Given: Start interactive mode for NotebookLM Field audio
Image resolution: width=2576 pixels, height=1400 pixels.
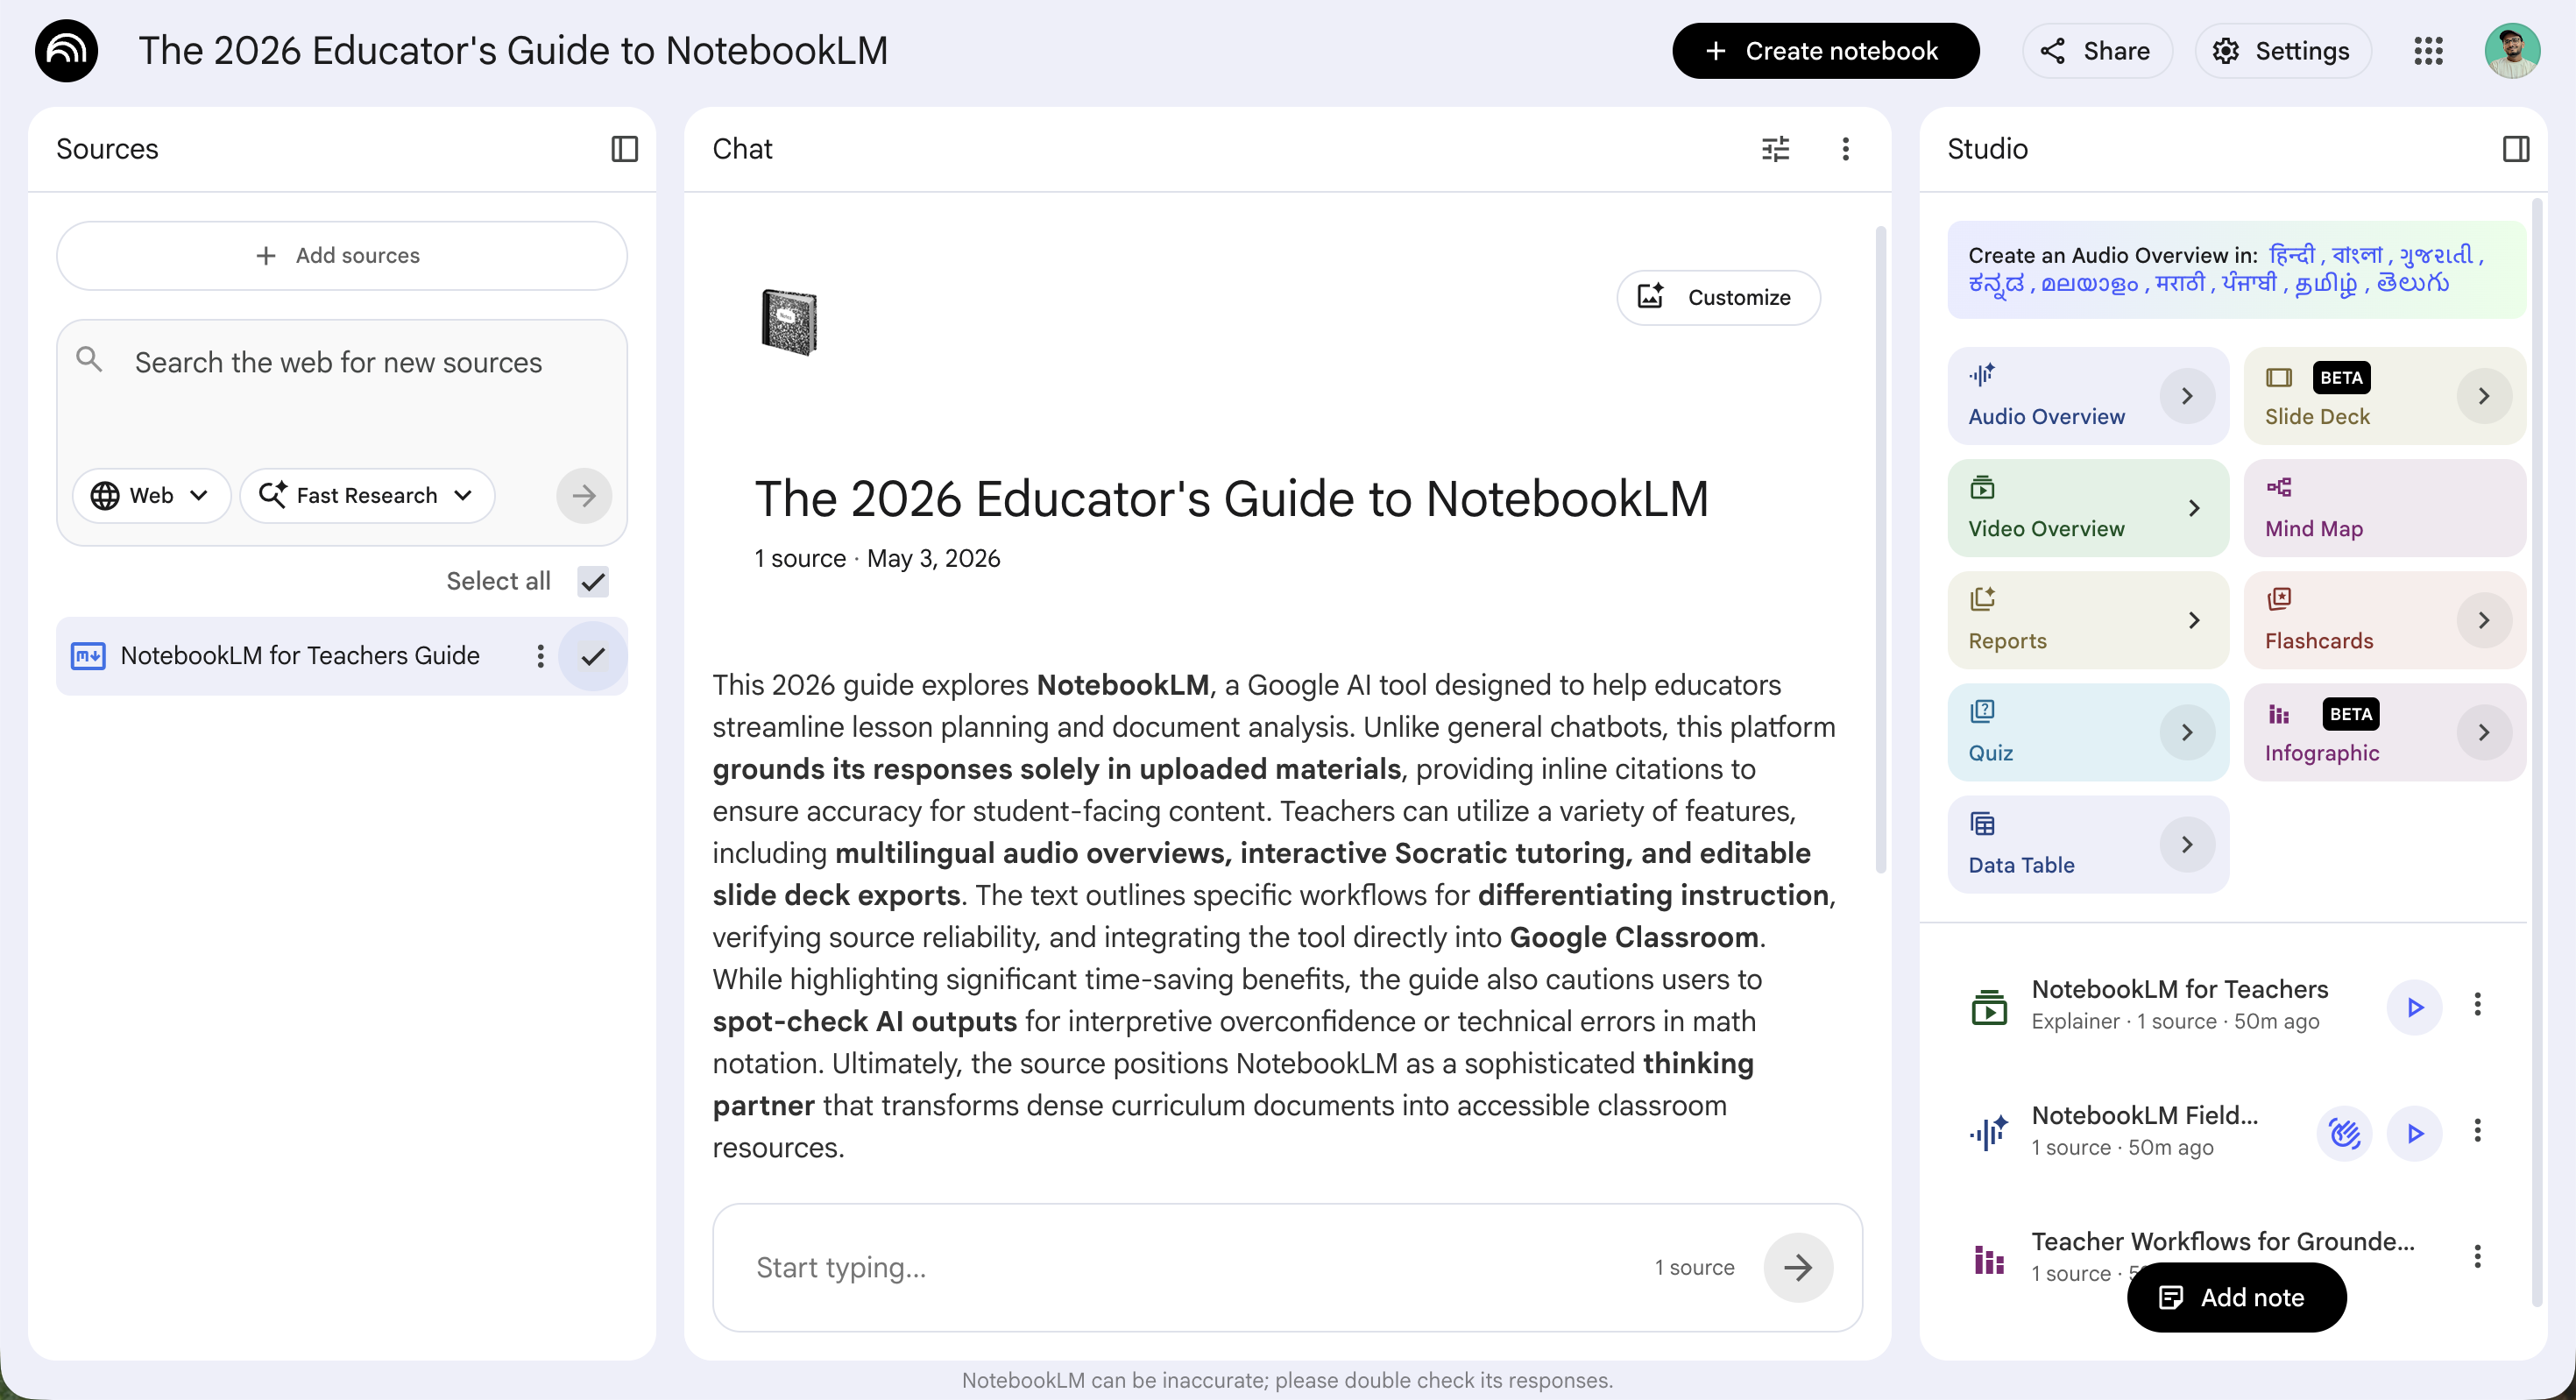Looking at the screenshot, I should pos(2344,1133).
